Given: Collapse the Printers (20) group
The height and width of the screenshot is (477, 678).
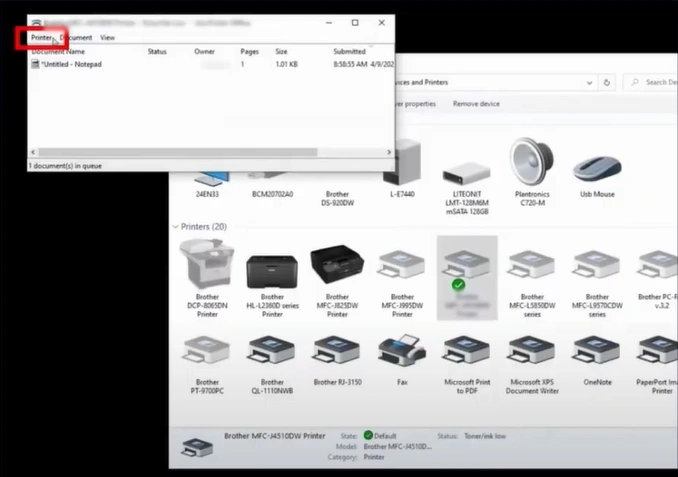Looking at the screenshot, I should pyautogui.click(x=177, y=227).
